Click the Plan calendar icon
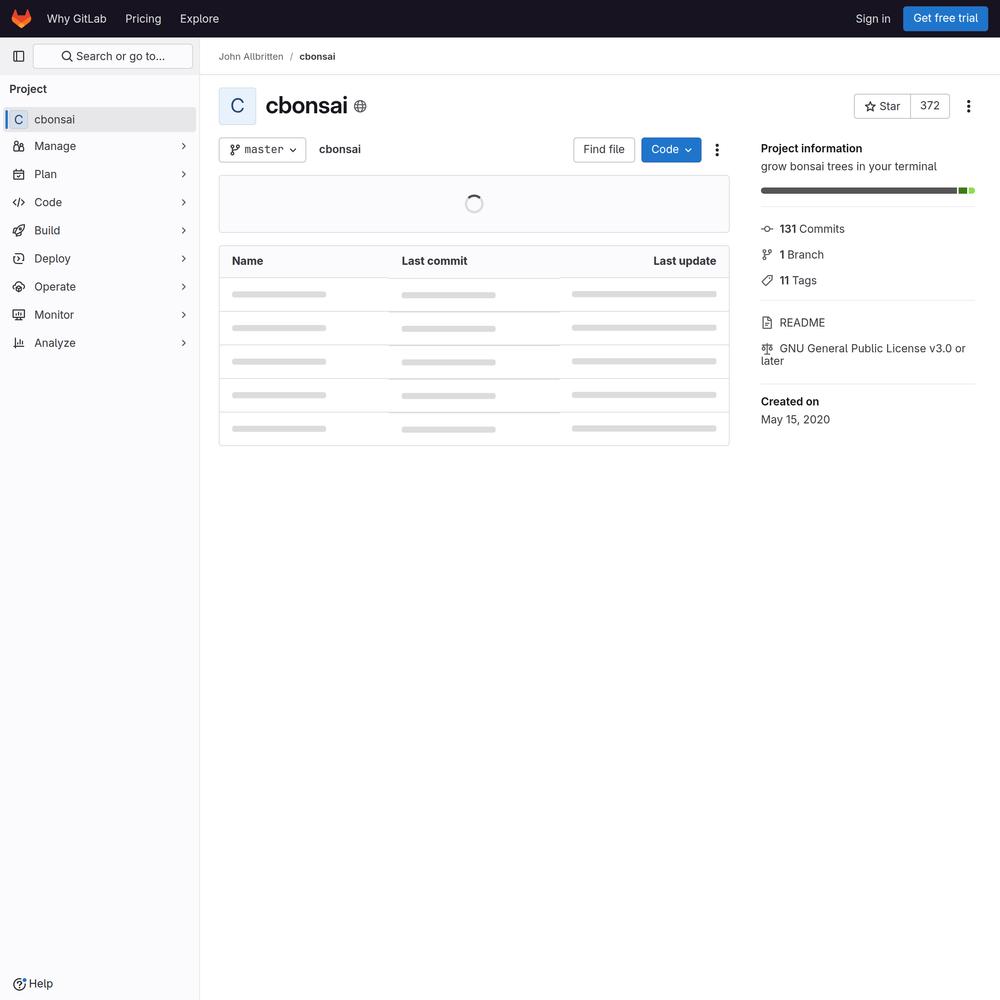This screenshot has width=1000, height=1000. point(18,174)
